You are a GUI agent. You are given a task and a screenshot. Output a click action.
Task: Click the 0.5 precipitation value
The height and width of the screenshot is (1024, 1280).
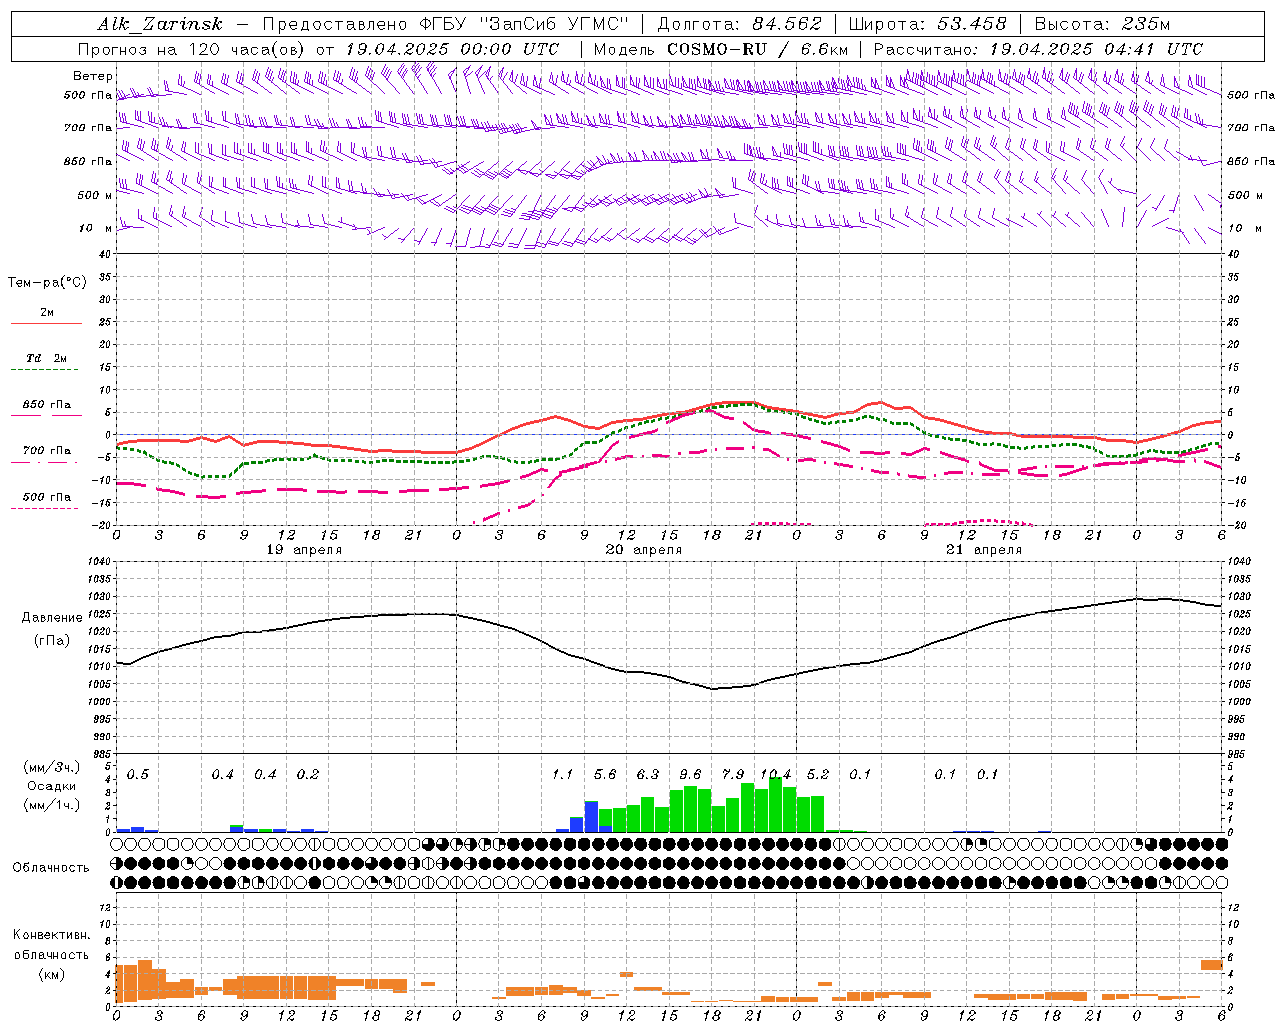pyautogui.click(x=138, y=775)
